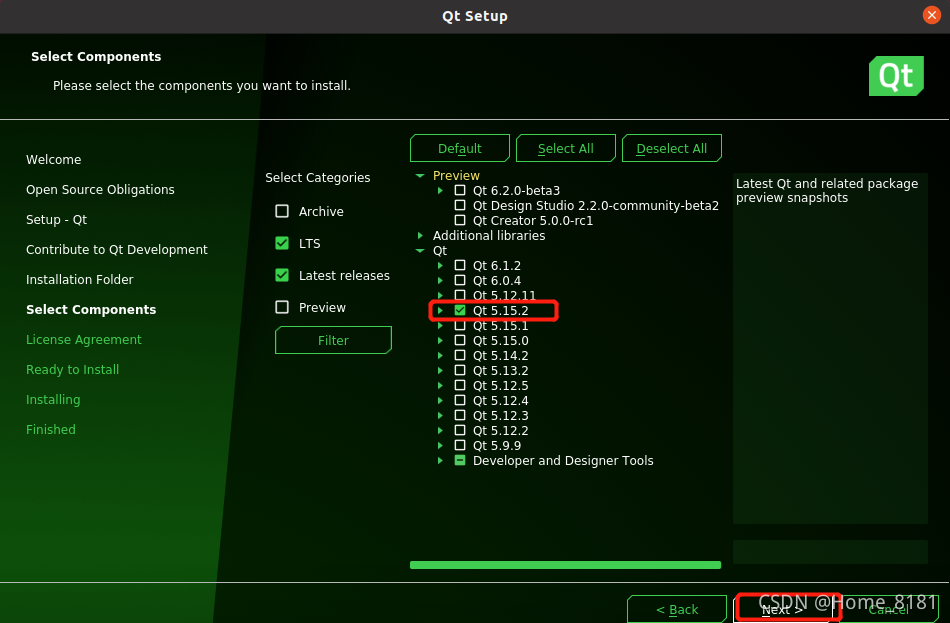The image size is (950, 623).
Task: Check the Qt 5.15.0 component
Action: 460,340
